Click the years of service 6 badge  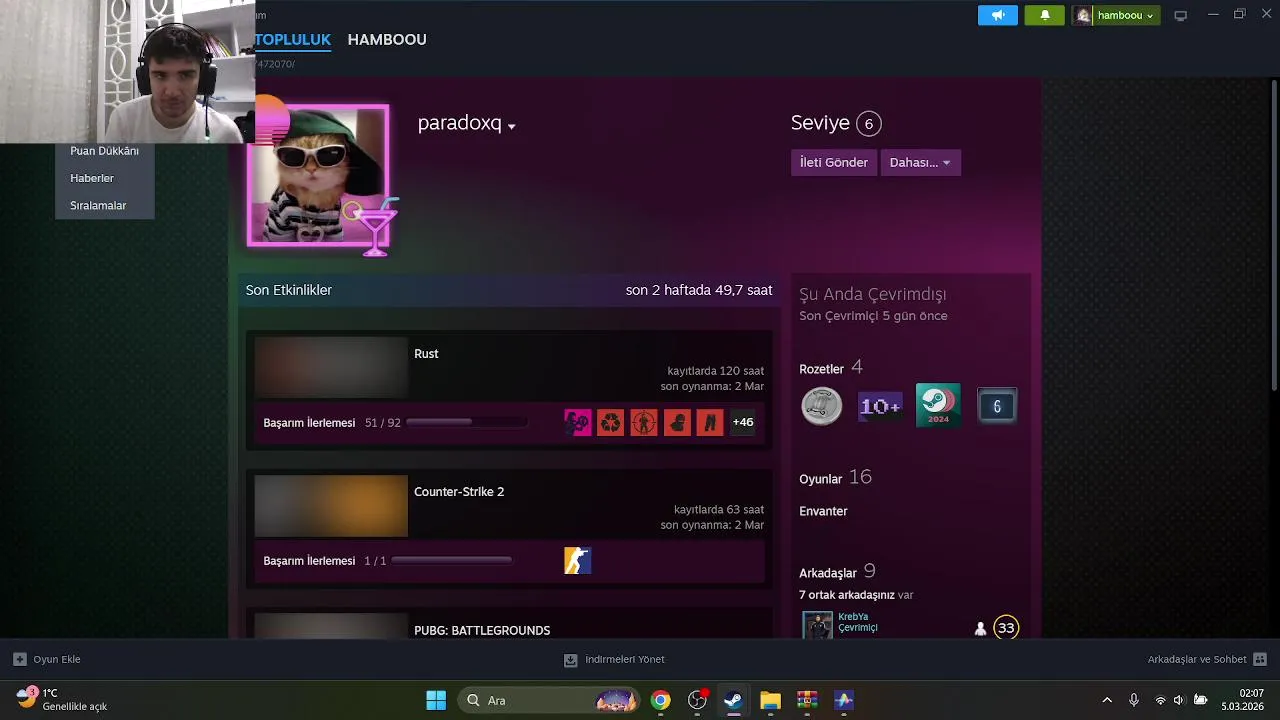click(x=997, y=406)
